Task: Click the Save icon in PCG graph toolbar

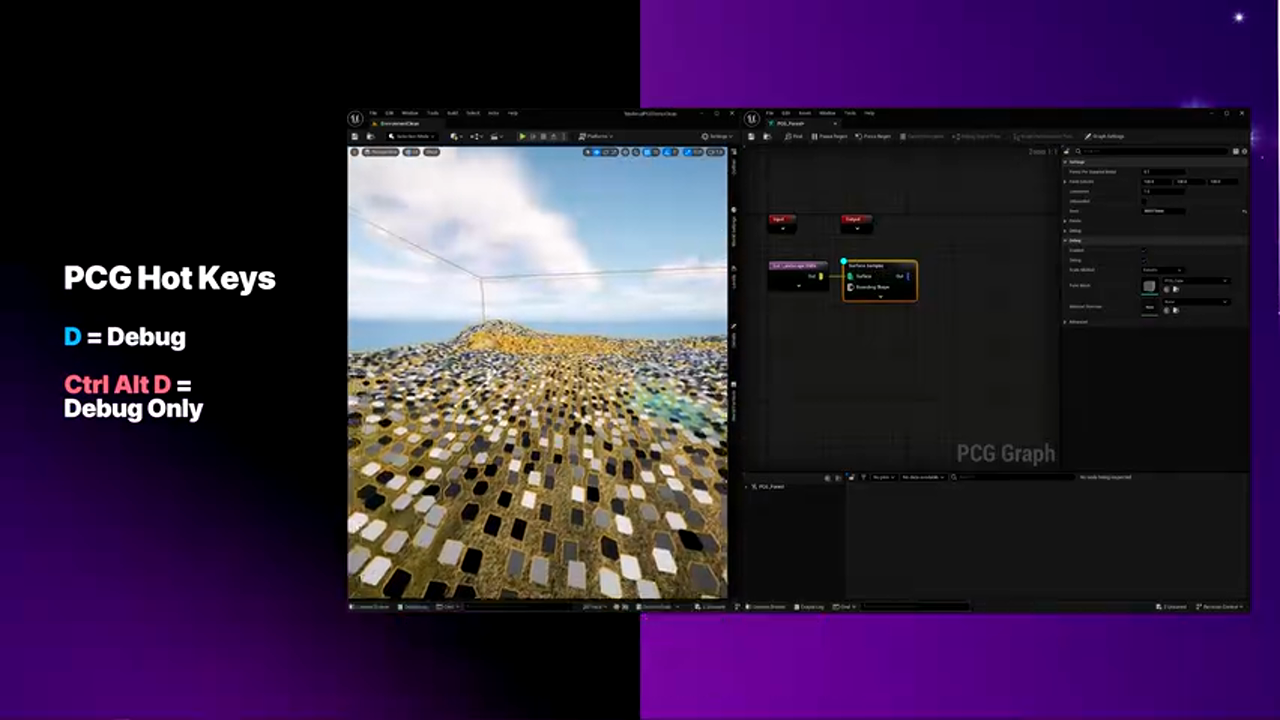Action: click(x=753, y=136)
